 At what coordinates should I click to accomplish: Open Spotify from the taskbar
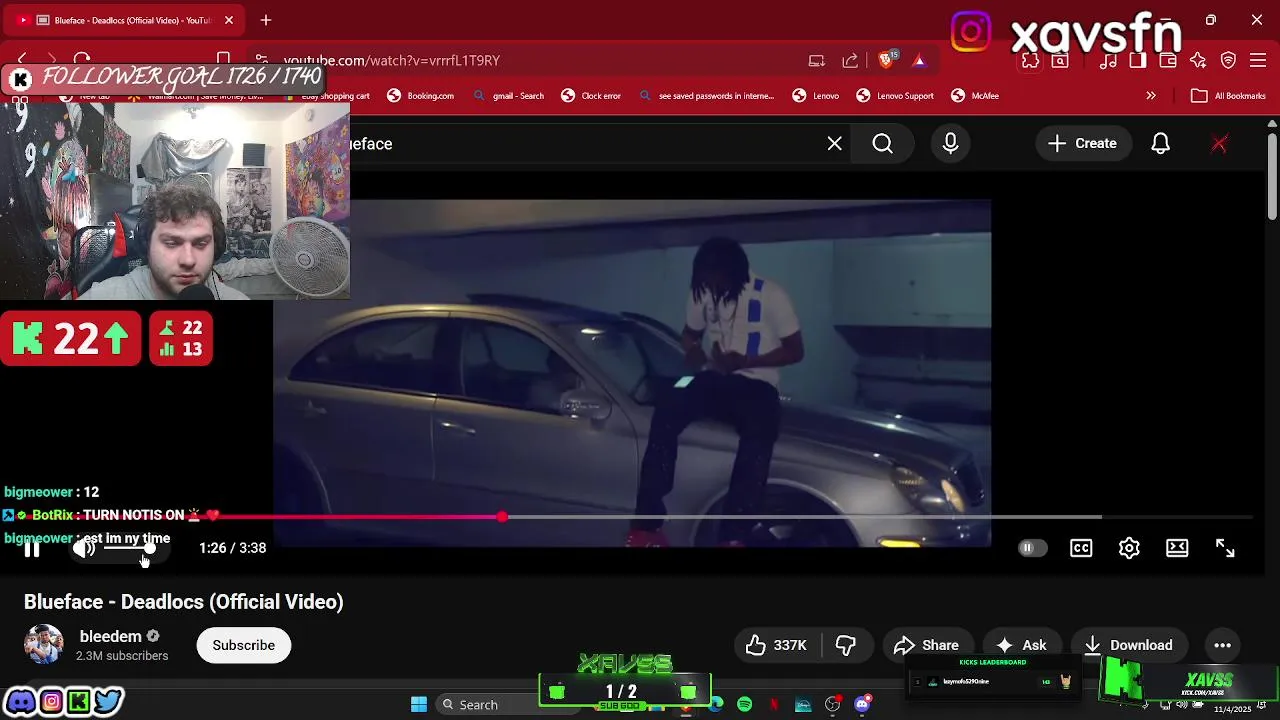745,705
